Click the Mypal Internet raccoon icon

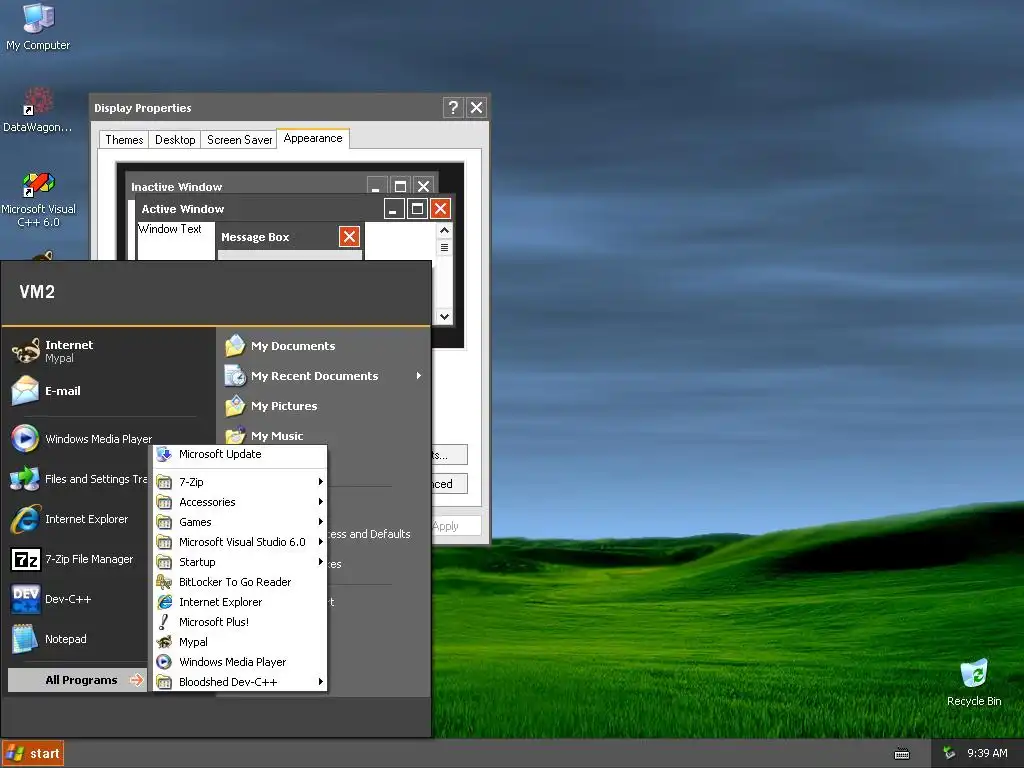[26, 351]
